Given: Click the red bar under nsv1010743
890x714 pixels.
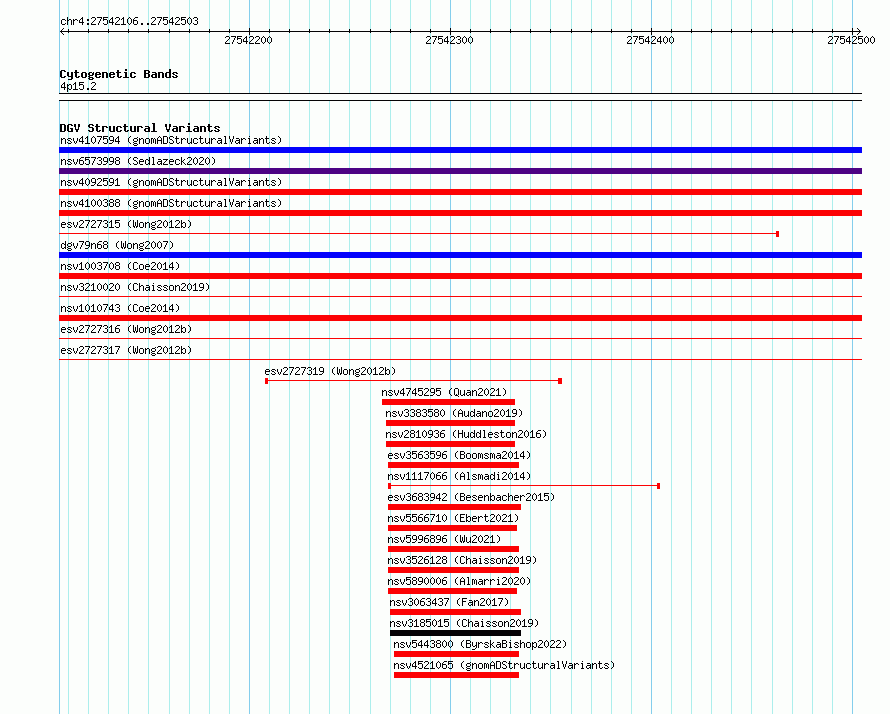Looking at the screenshot, I should point(460,318).
